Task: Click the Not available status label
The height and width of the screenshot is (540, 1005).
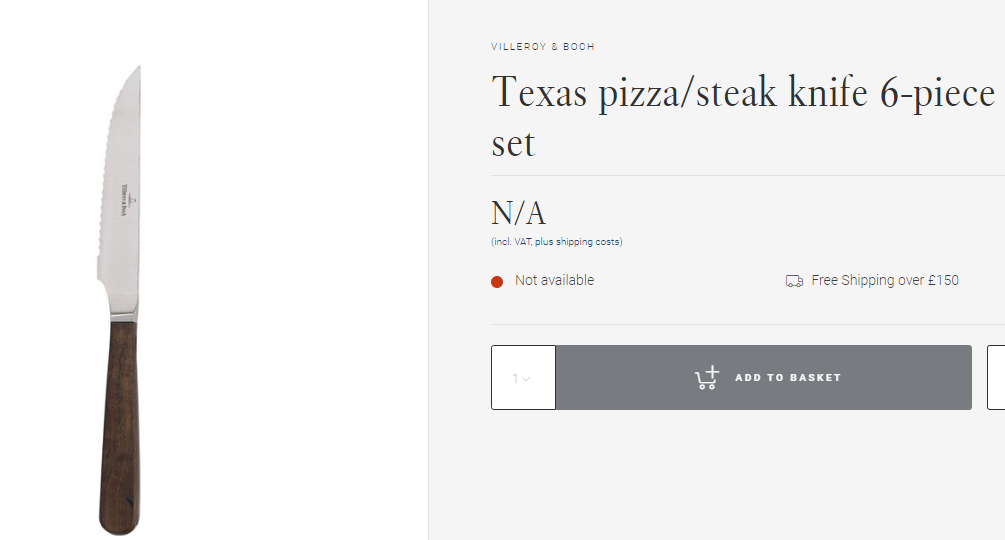Action: click(x=554, y=281)
